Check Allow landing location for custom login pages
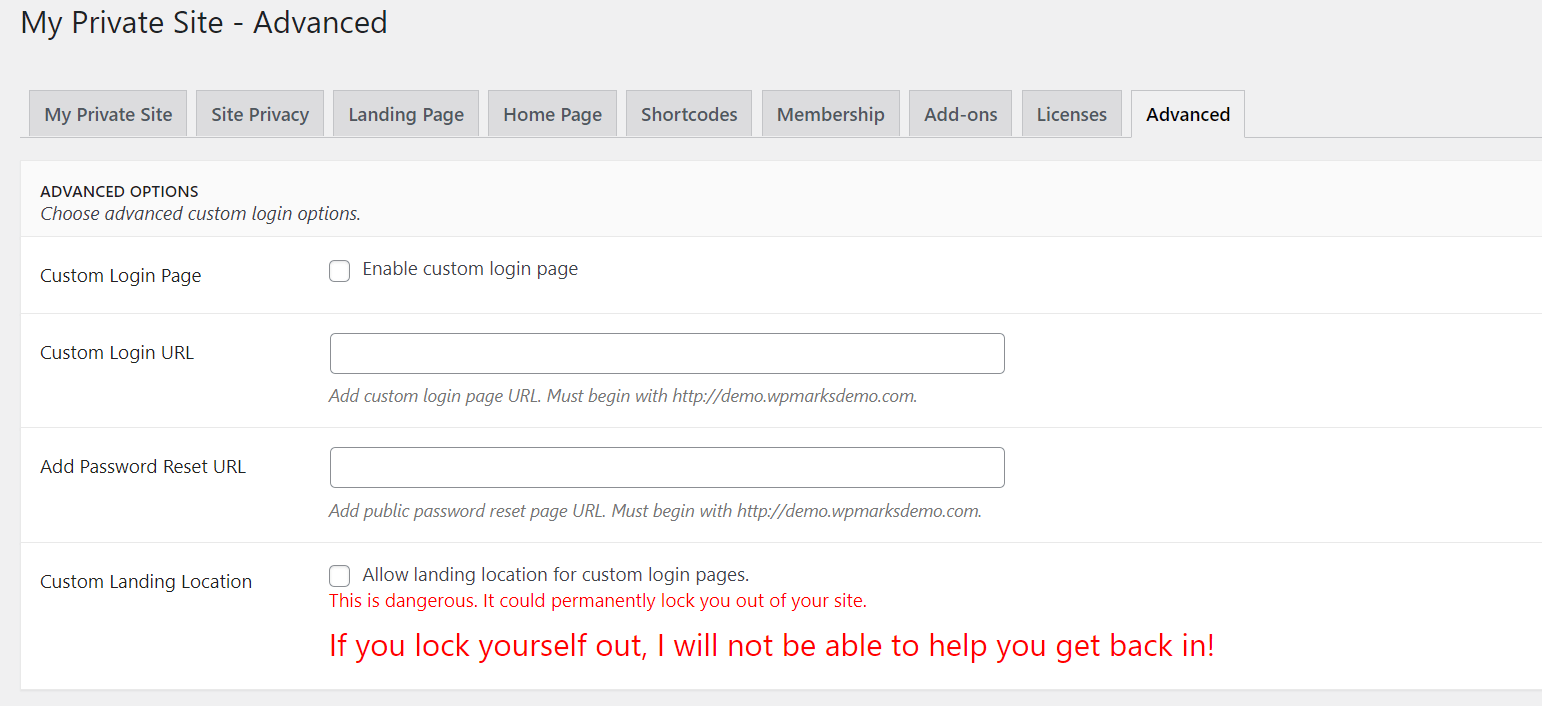This screenshot has width=1542, height=706. [x=339, y=575]
